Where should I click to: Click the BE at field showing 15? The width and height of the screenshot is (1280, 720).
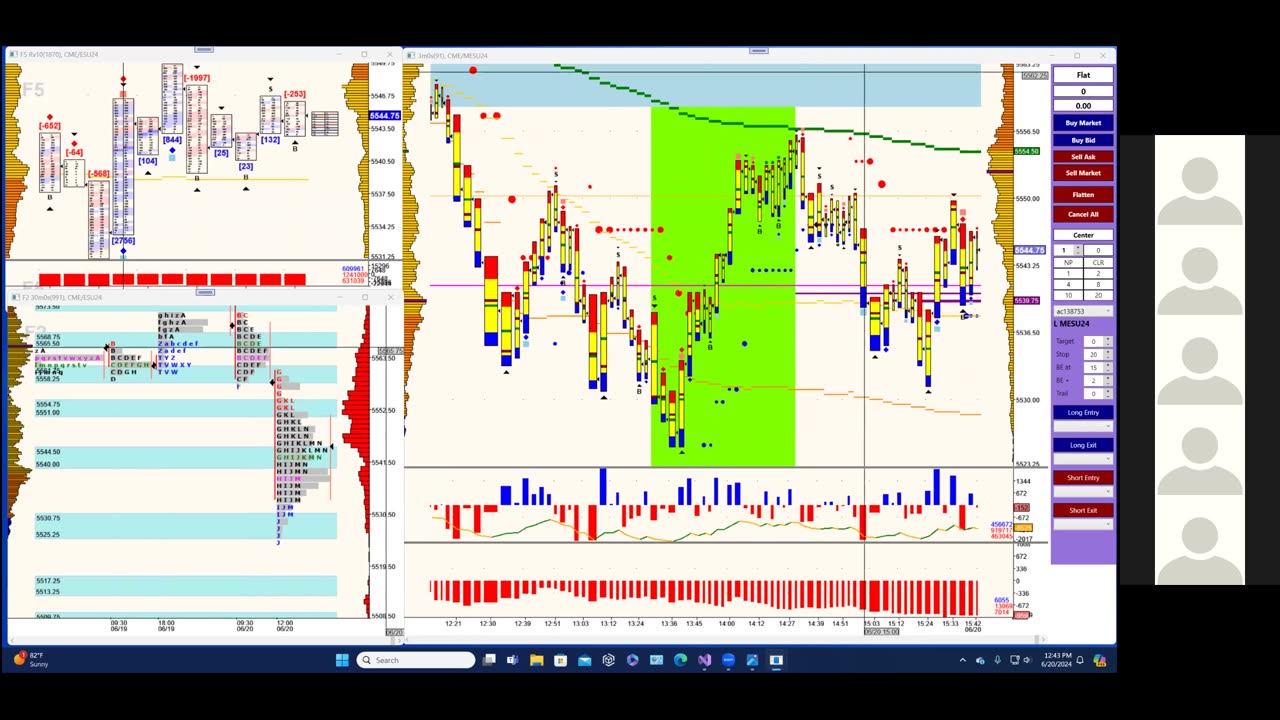pos(1094,367)
